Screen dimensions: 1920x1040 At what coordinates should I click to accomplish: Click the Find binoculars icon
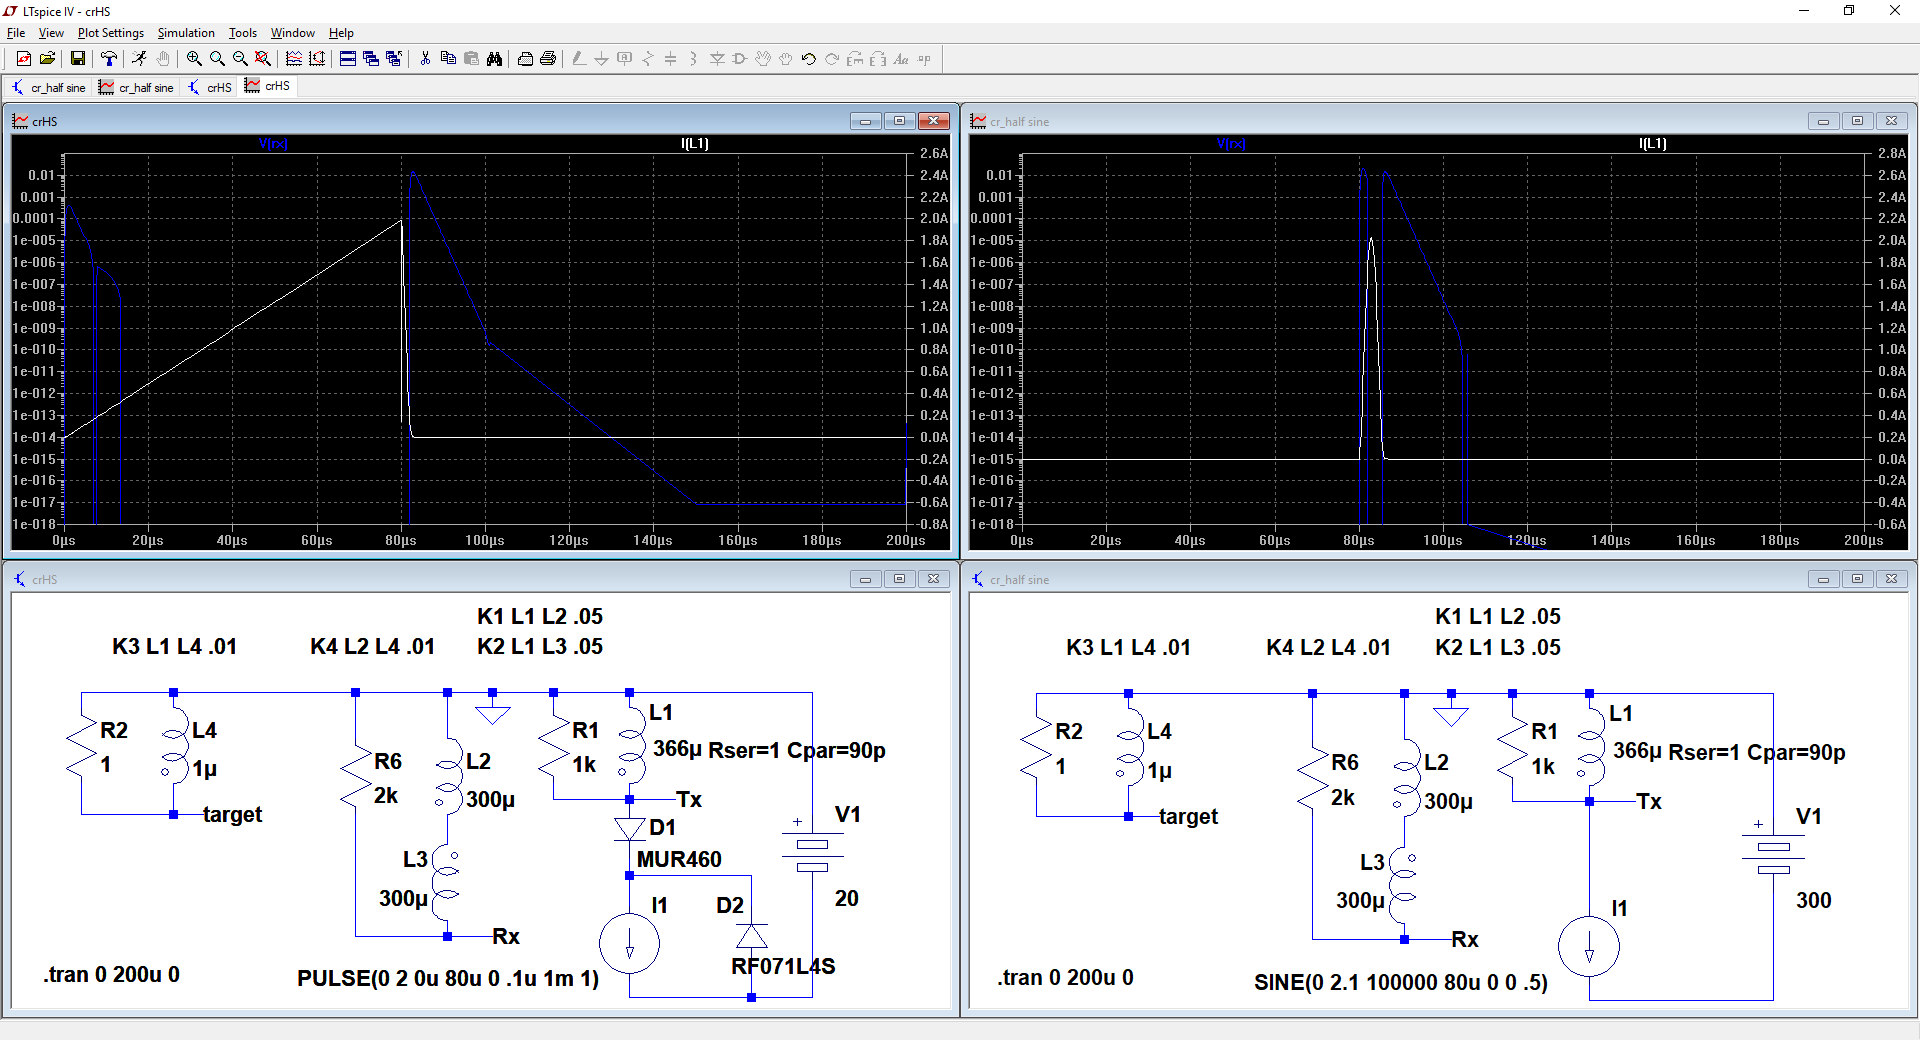coord(494,59)
